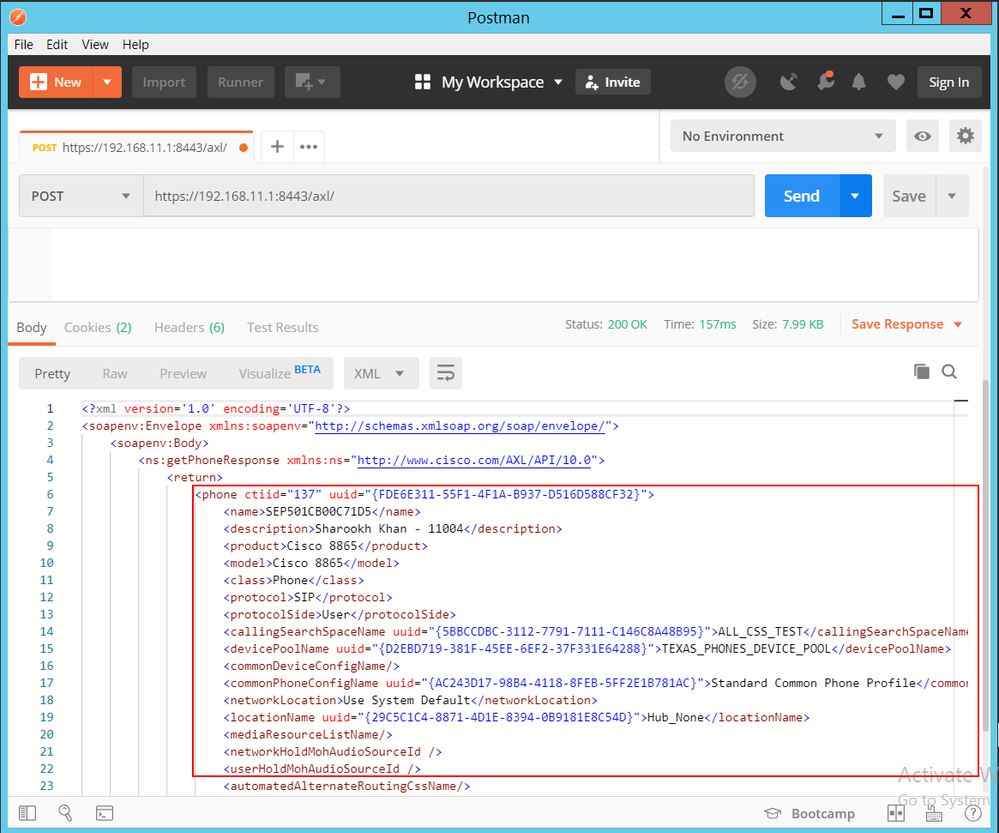
Task: Open the XML format dropdown
Action: [x=381, y=373]
